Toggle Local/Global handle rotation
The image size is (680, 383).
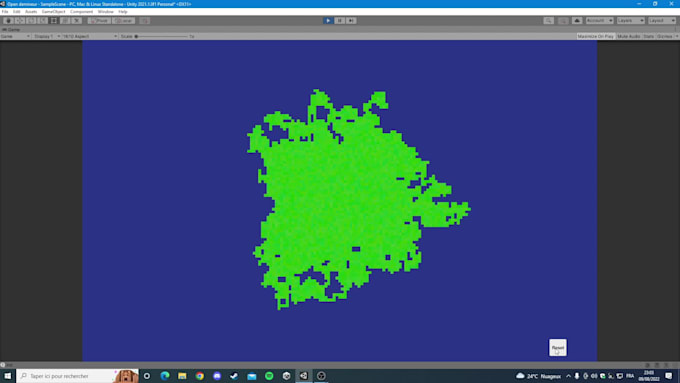click(124, 20)
